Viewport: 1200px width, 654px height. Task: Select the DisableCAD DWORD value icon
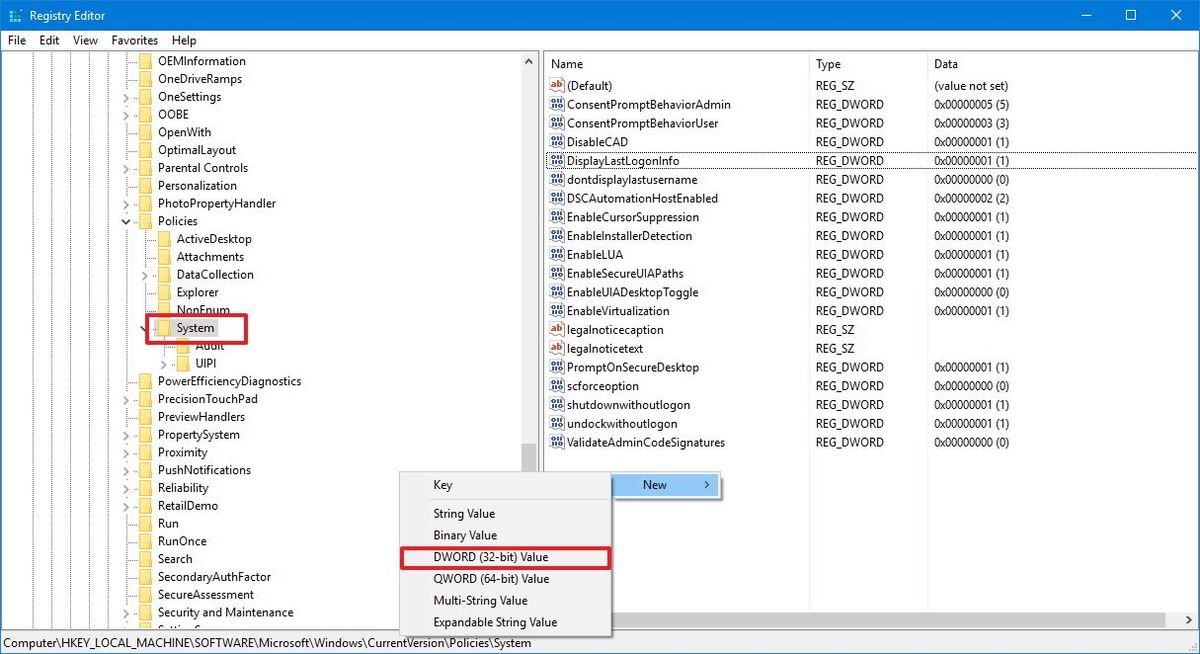(x=557, y=141)
